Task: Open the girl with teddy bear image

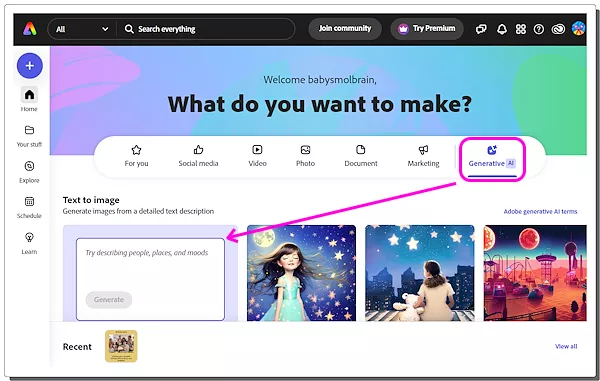Action: 419,273
